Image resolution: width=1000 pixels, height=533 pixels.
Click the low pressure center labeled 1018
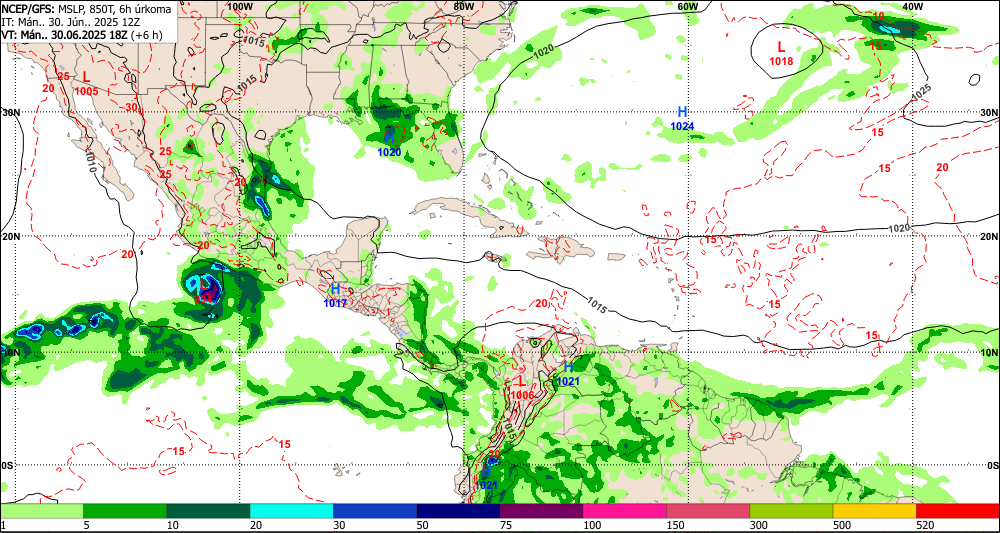781,53
